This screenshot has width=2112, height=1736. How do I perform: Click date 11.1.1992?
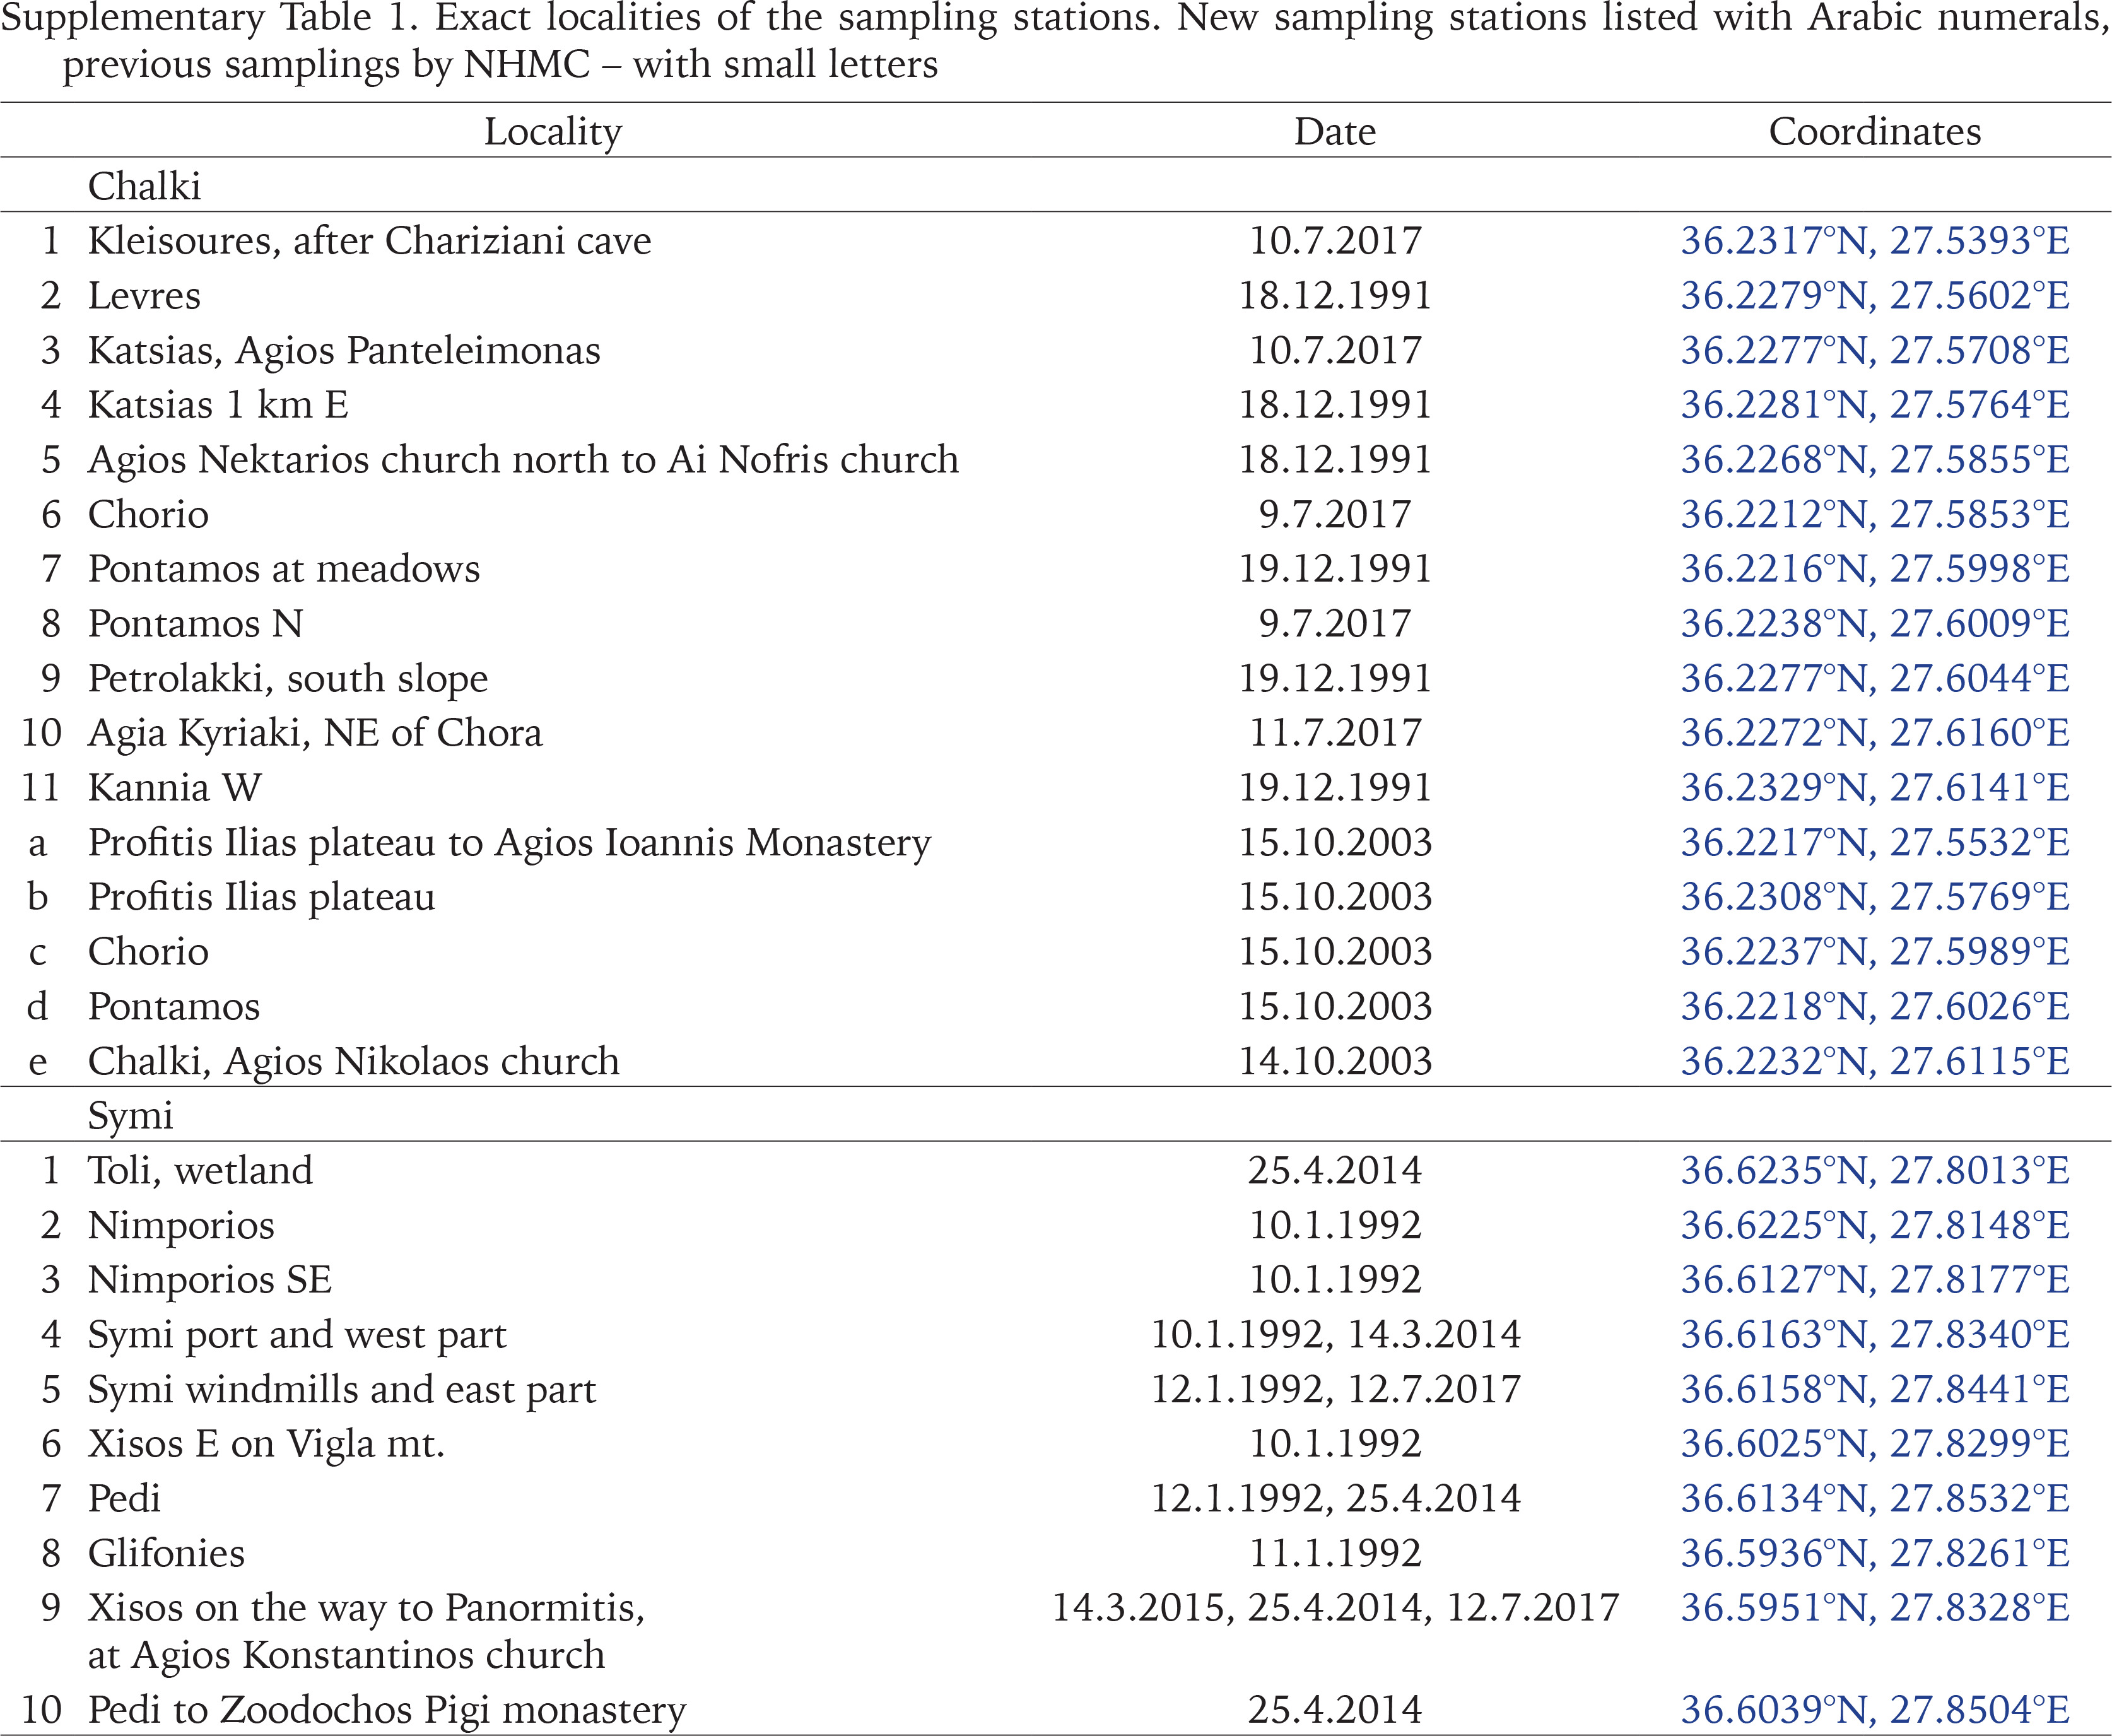(x=1335, y=1554)
